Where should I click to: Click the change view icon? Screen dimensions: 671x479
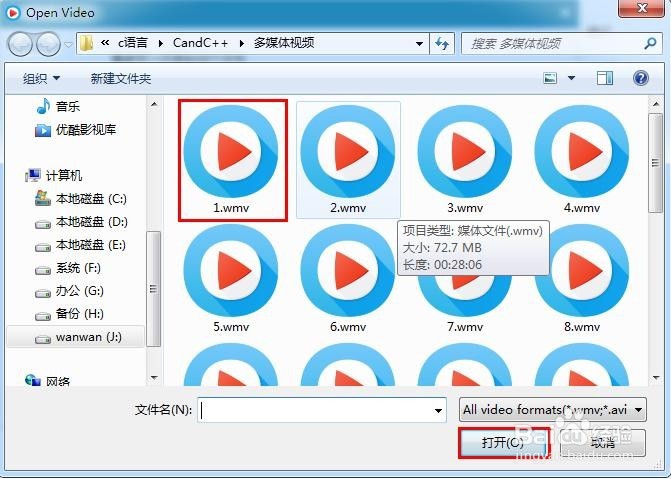(x=550, y=78)
